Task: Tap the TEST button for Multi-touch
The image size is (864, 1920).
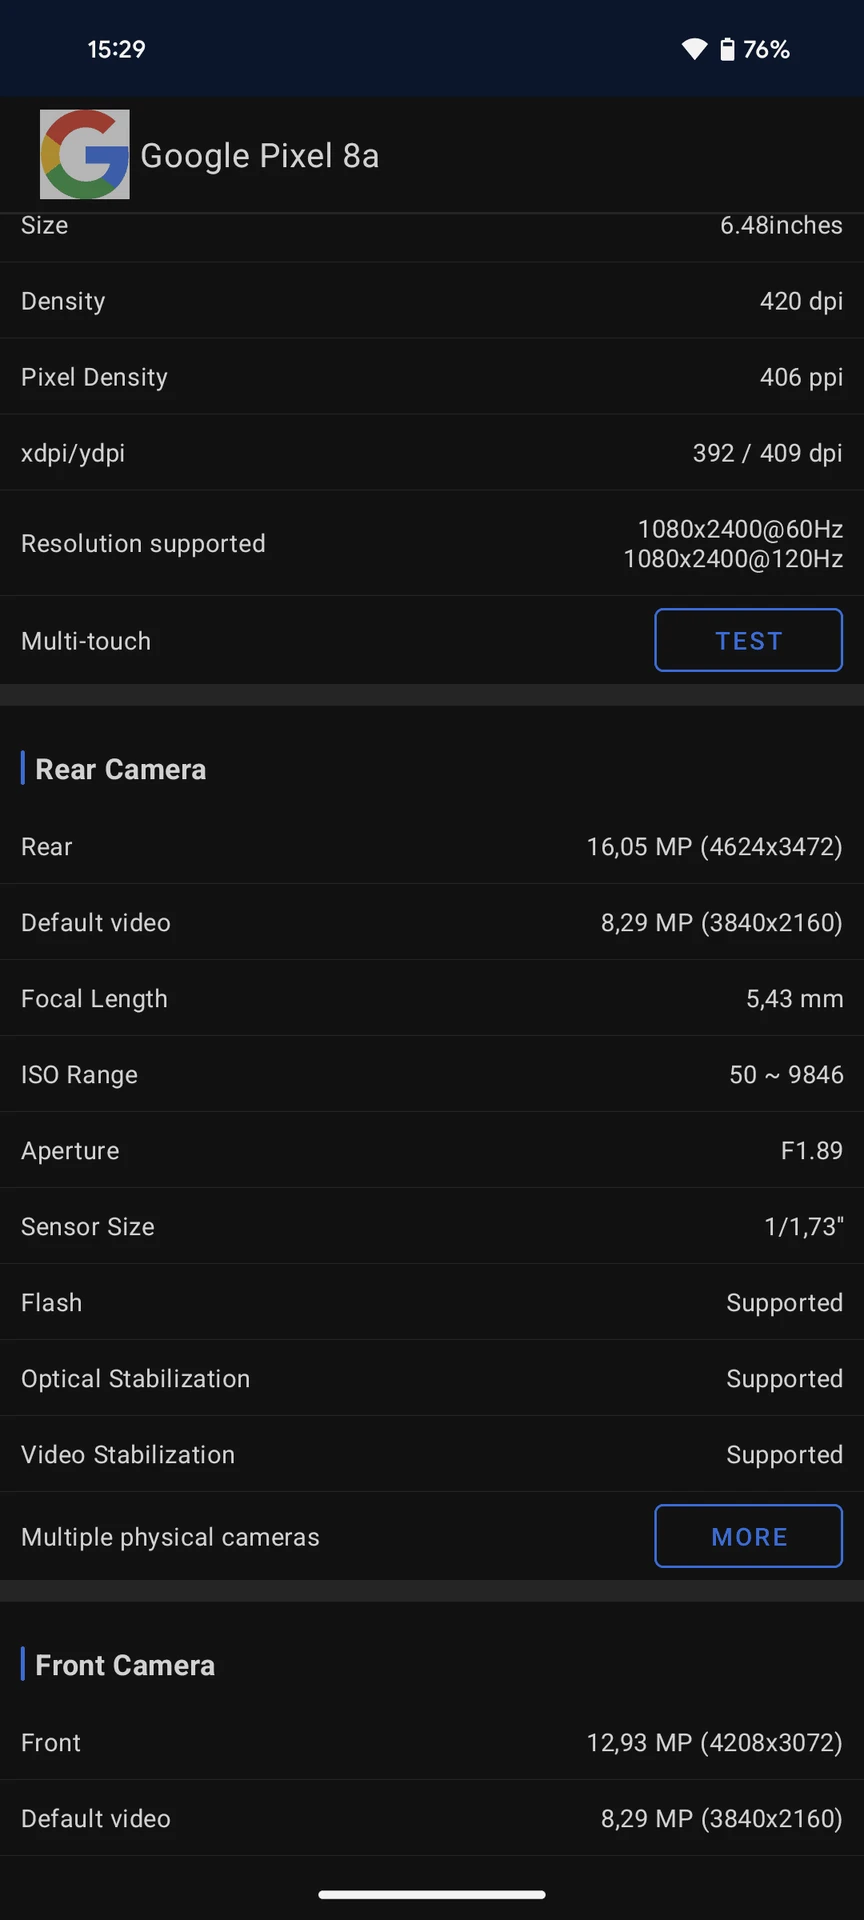Action: pos(748,640)
